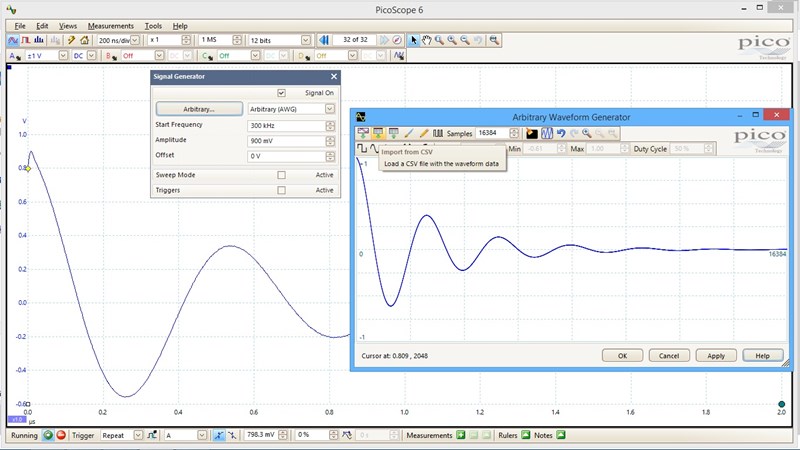The width and height of the screenshot is (800, 450).
Task: Click the Samples 16384 field
Action: pos(492,133)
